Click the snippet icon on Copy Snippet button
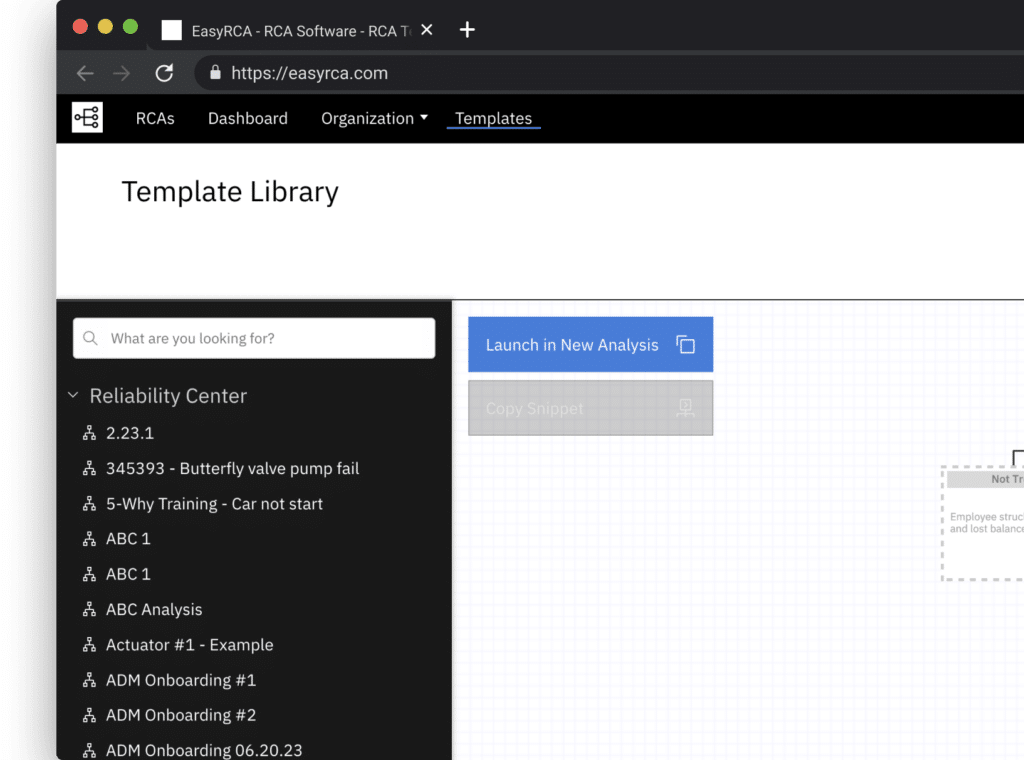1024x760 pixels. [684, 408]
